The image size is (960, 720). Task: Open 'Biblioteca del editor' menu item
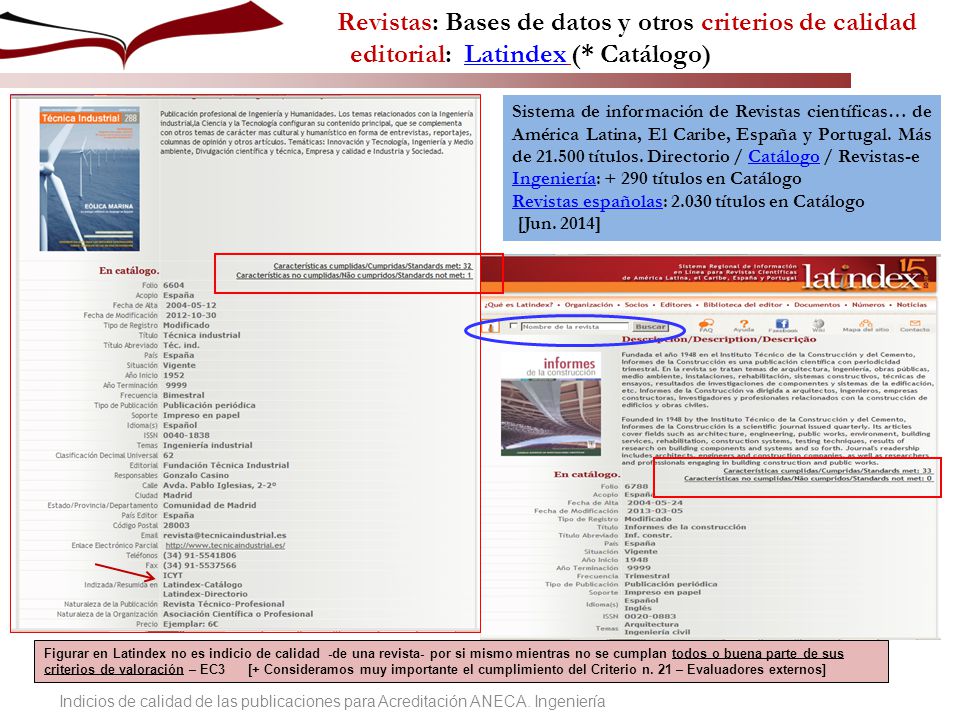tap(743, 304)
